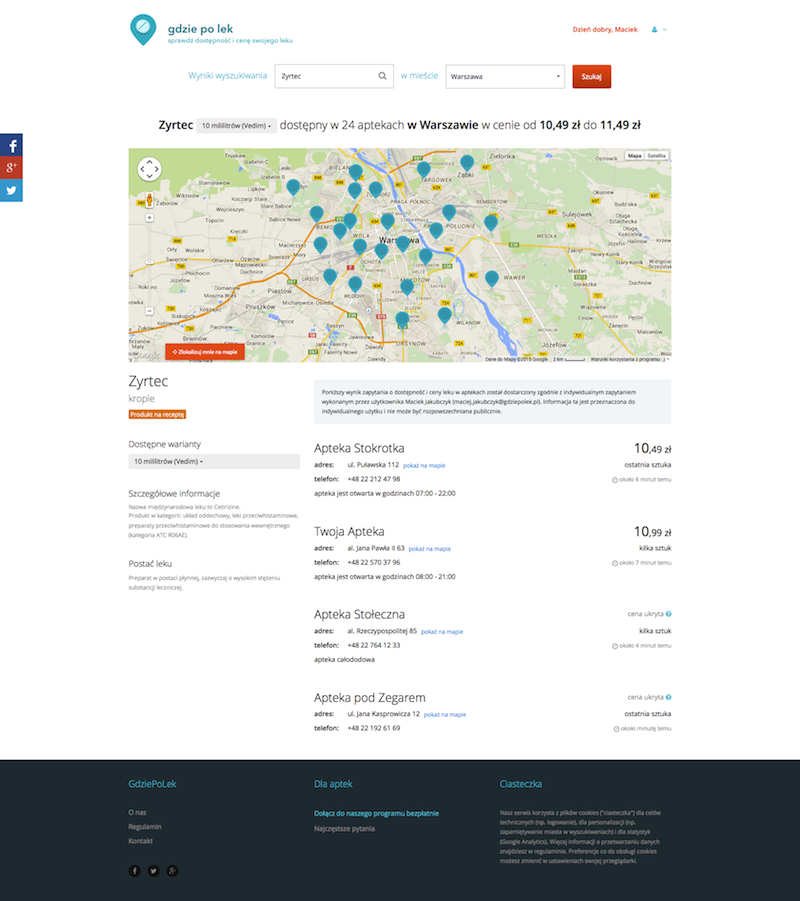Click the map zoom slider handle
The height and width of the screenshot is (901, 800).
[149, 262]
